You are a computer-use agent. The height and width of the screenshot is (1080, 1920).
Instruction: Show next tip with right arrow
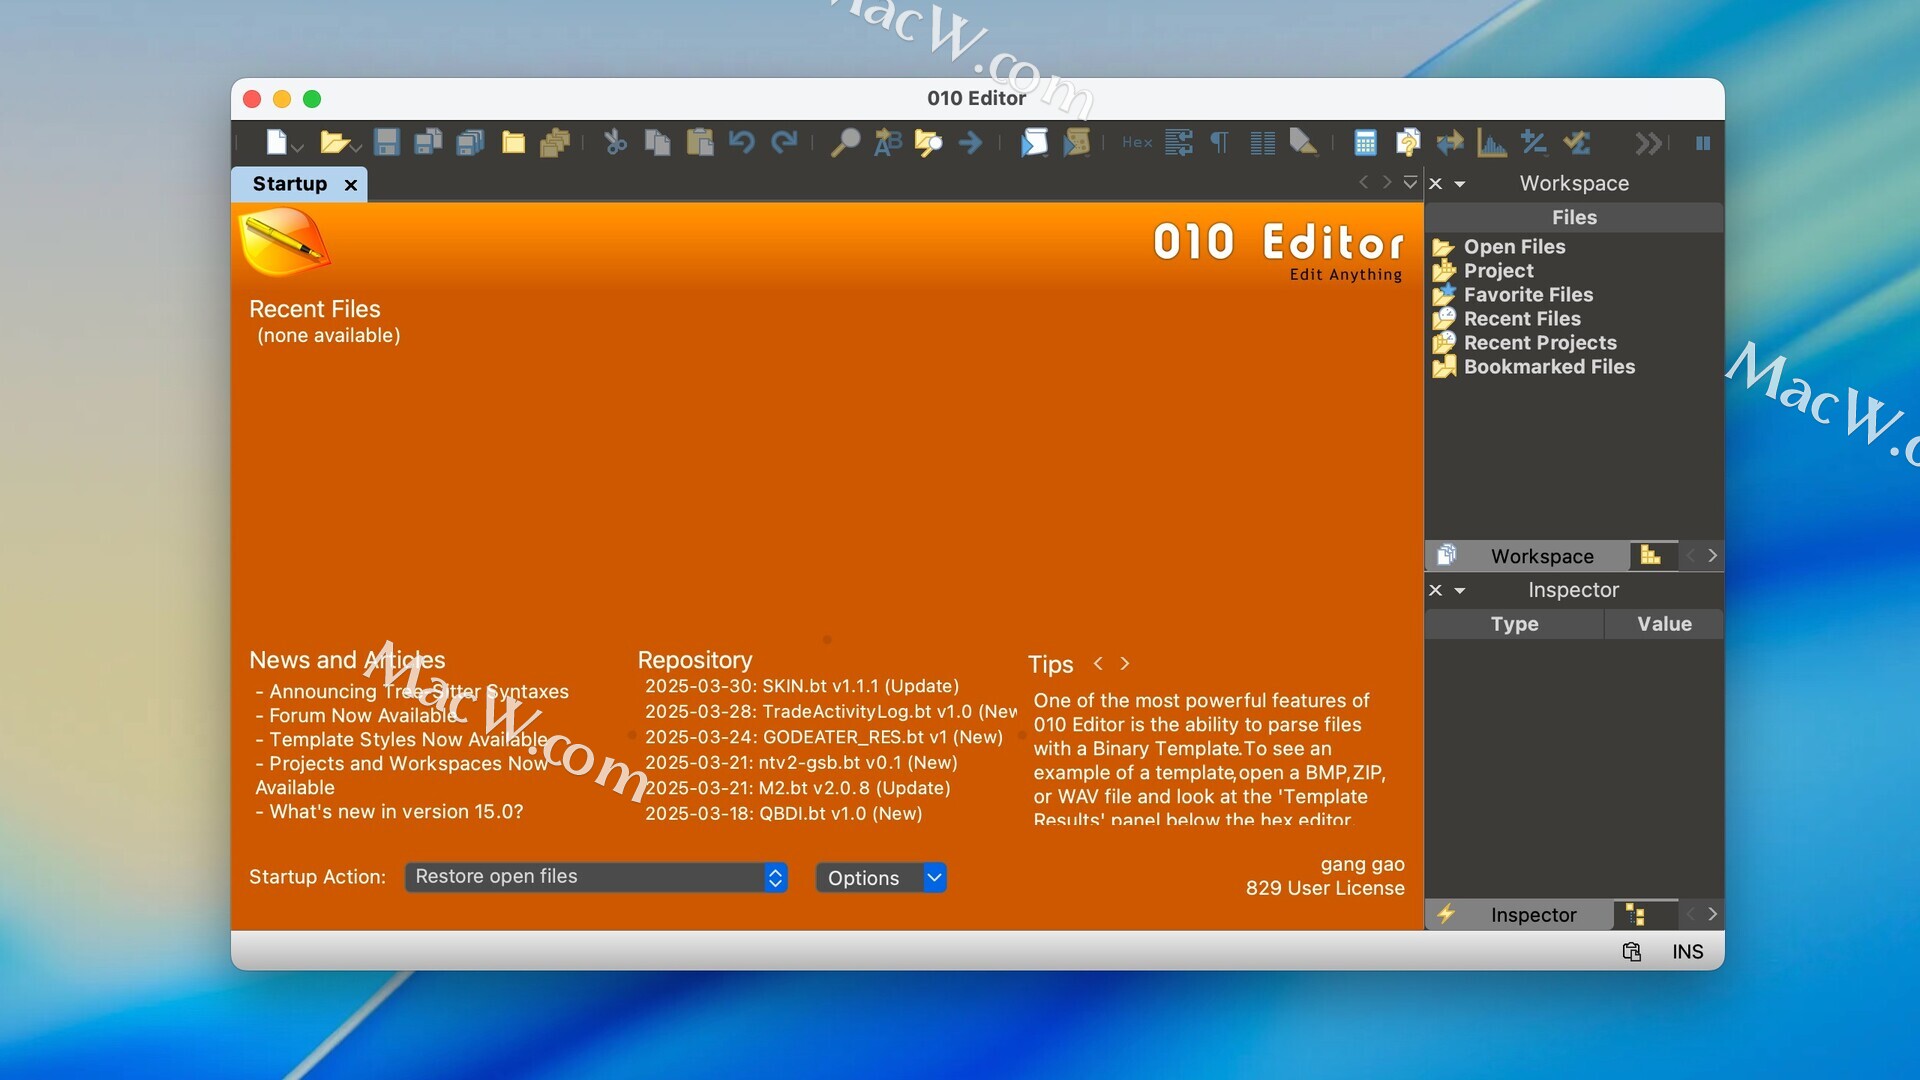(x=1125, y=664)
